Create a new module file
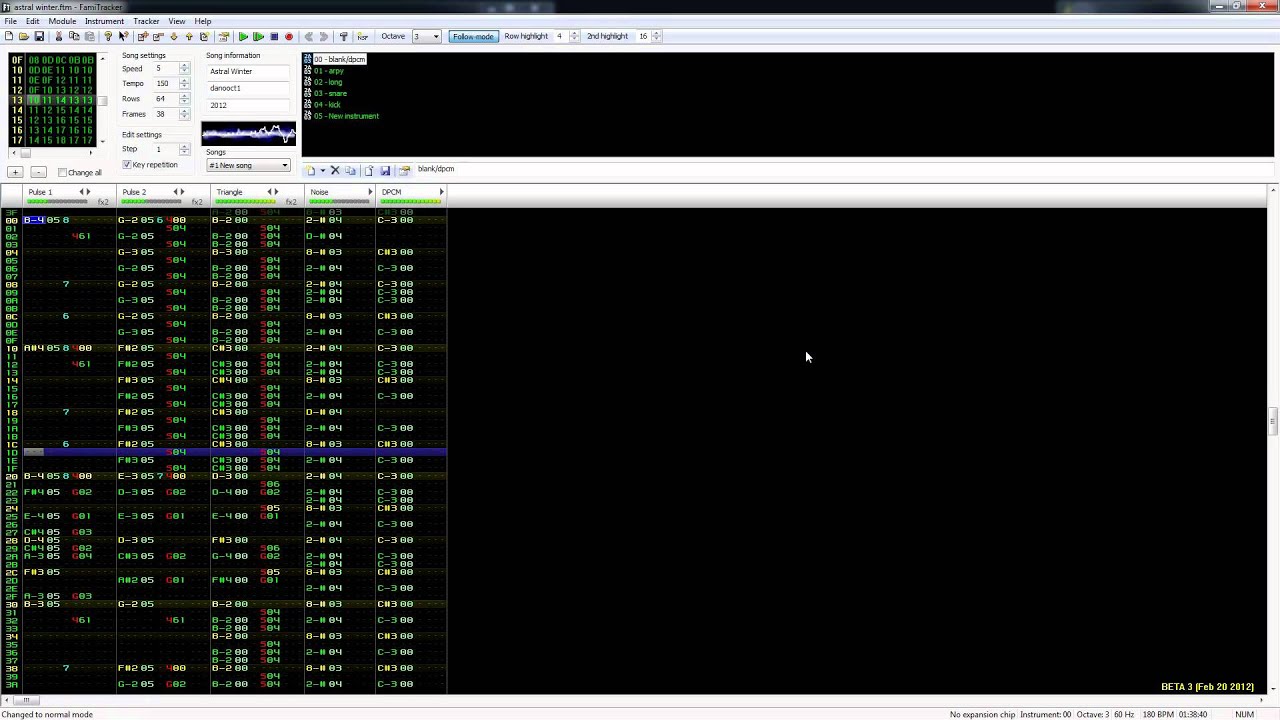This screenshot has height=720, width=1280. tap(8, 36)
